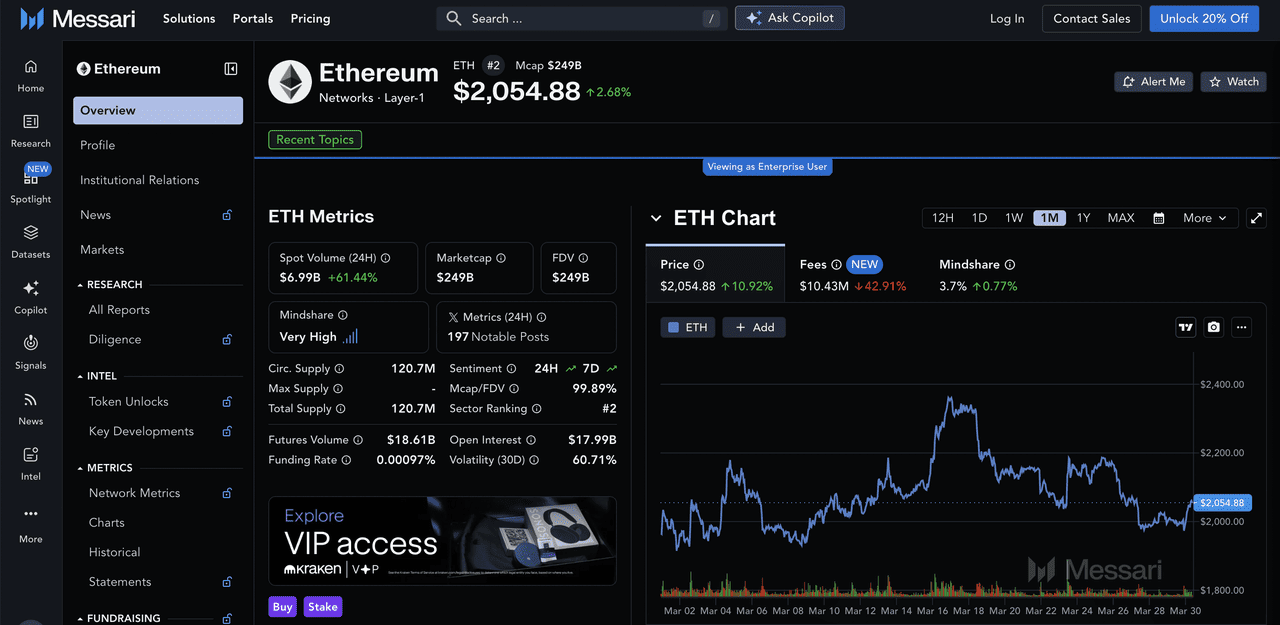Collapse the RESEARCH sidebar group
Image resolution: width=1280 pixels, height=625 pixels.
coord(80,285)
